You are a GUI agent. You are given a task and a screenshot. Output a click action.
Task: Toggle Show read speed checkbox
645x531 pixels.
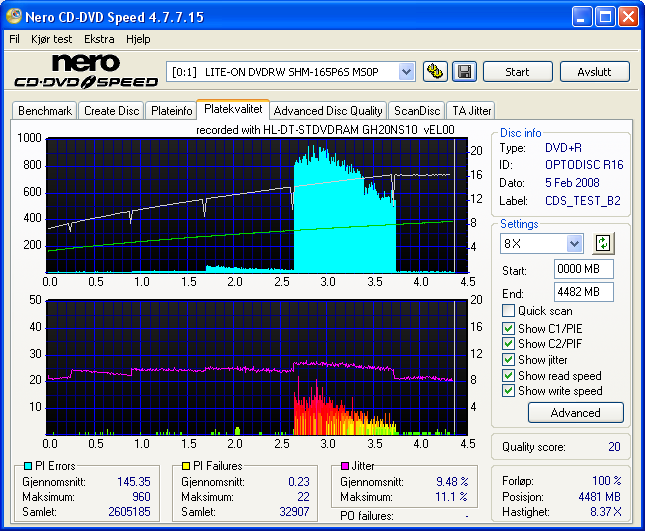(x=508, y=375)
